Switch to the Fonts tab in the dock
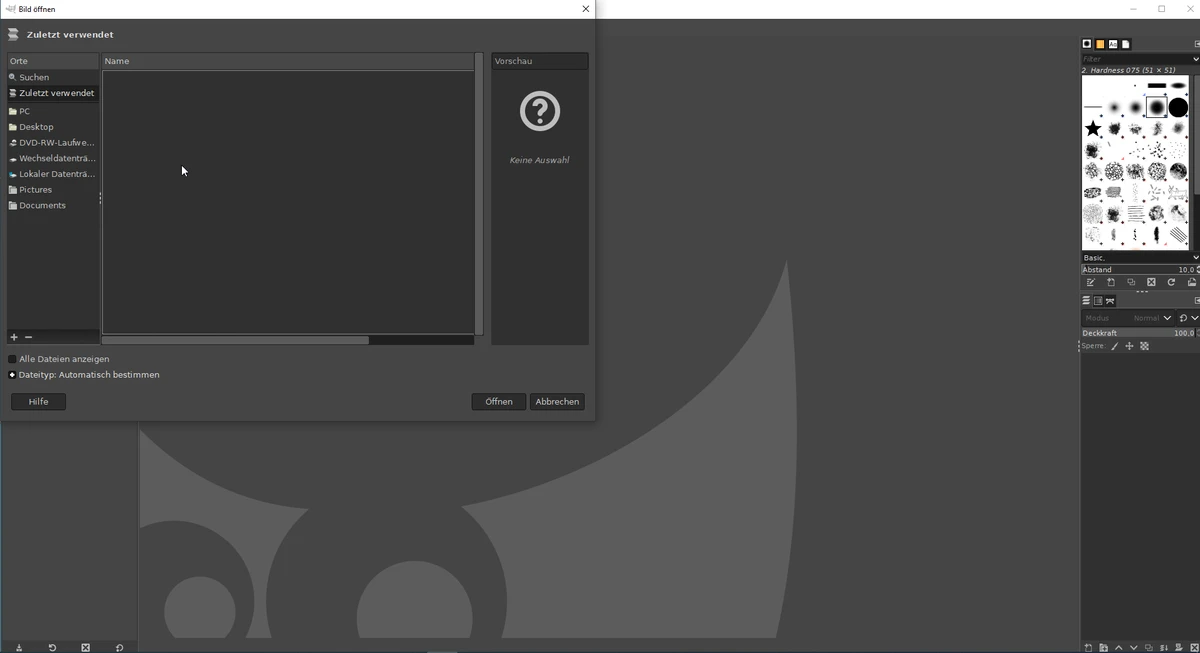 1113,44
